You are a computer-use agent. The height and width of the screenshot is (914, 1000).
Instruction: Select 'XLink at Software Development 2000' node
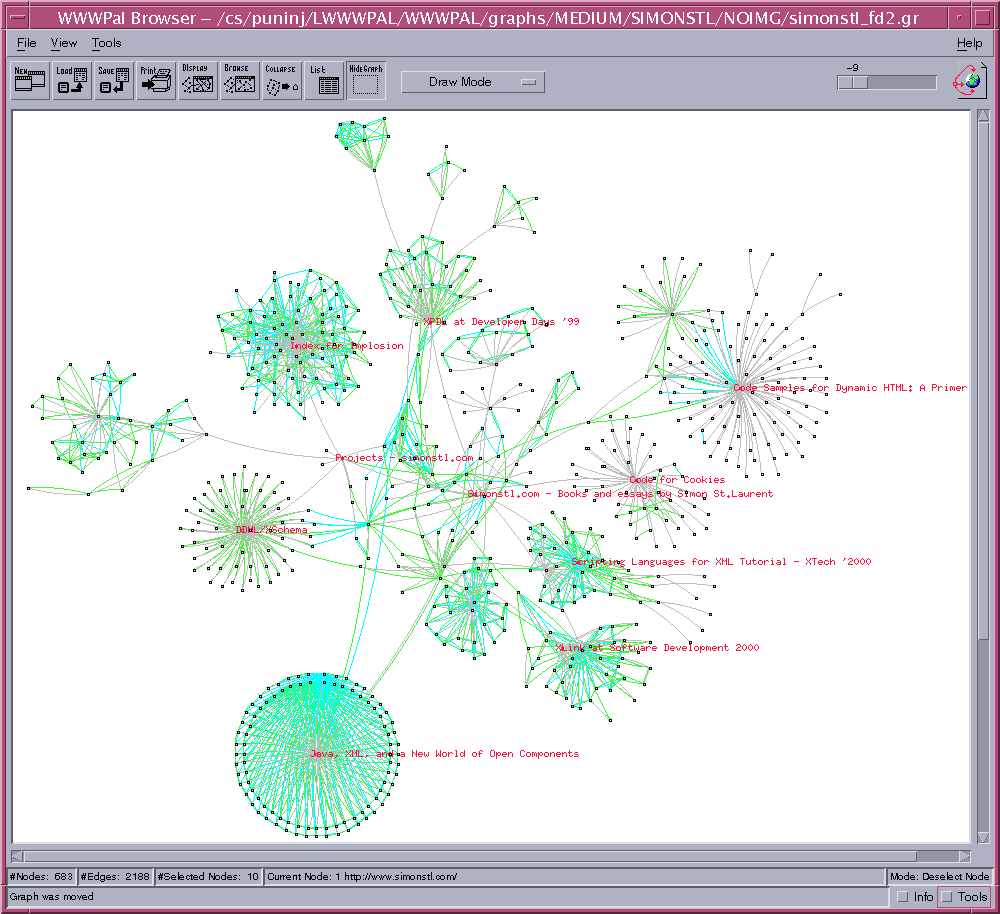coord(657,647)
